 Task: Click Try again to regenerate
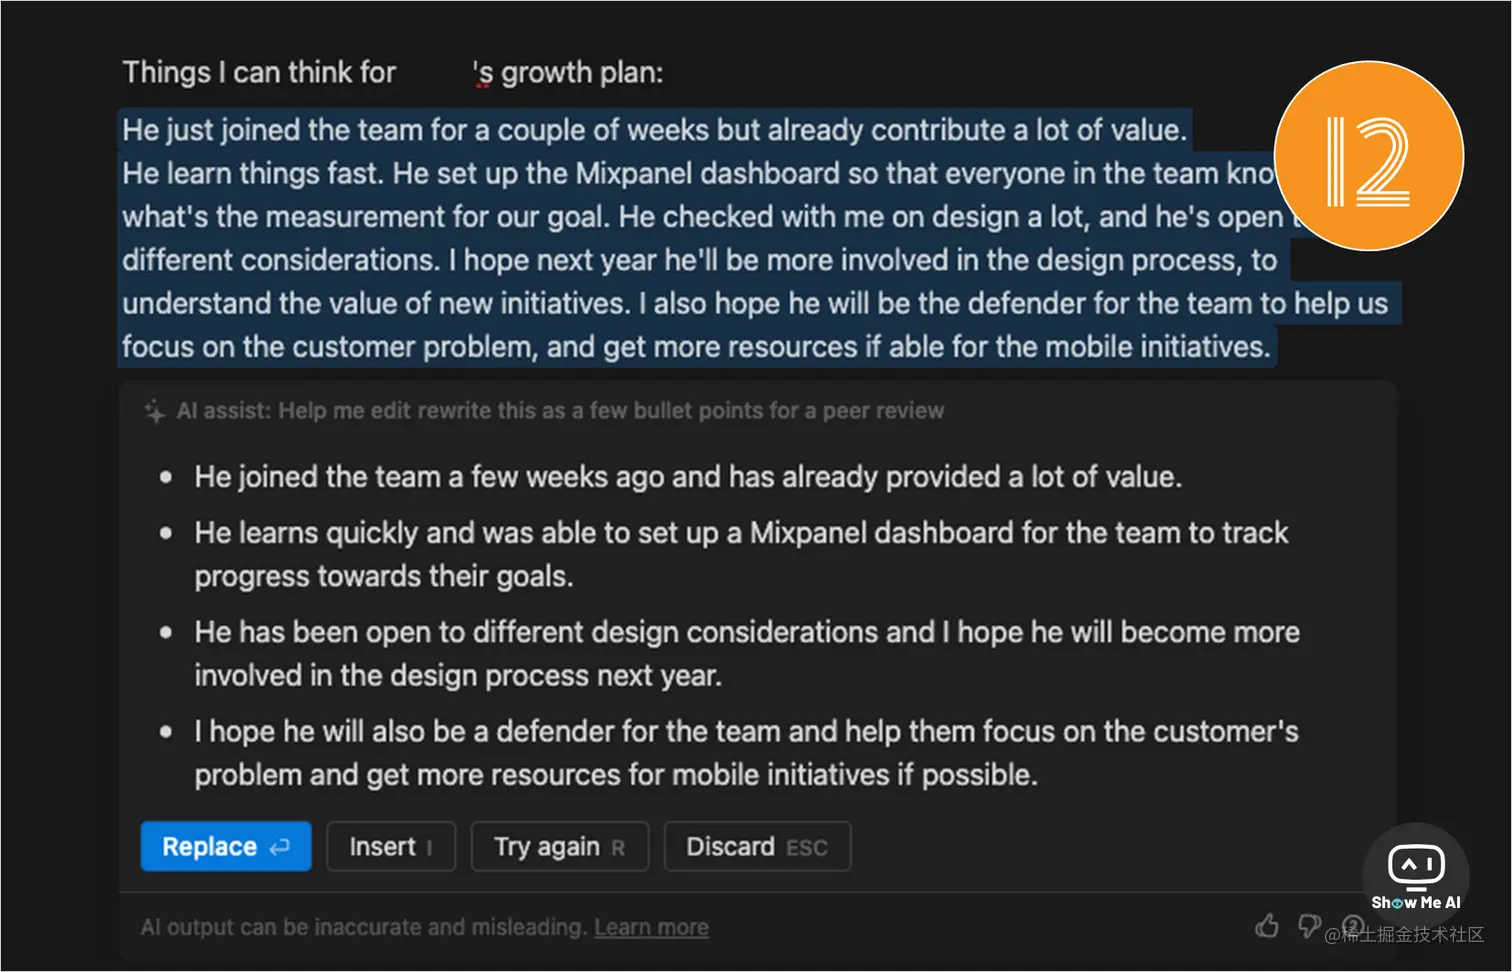pos(560,847)
